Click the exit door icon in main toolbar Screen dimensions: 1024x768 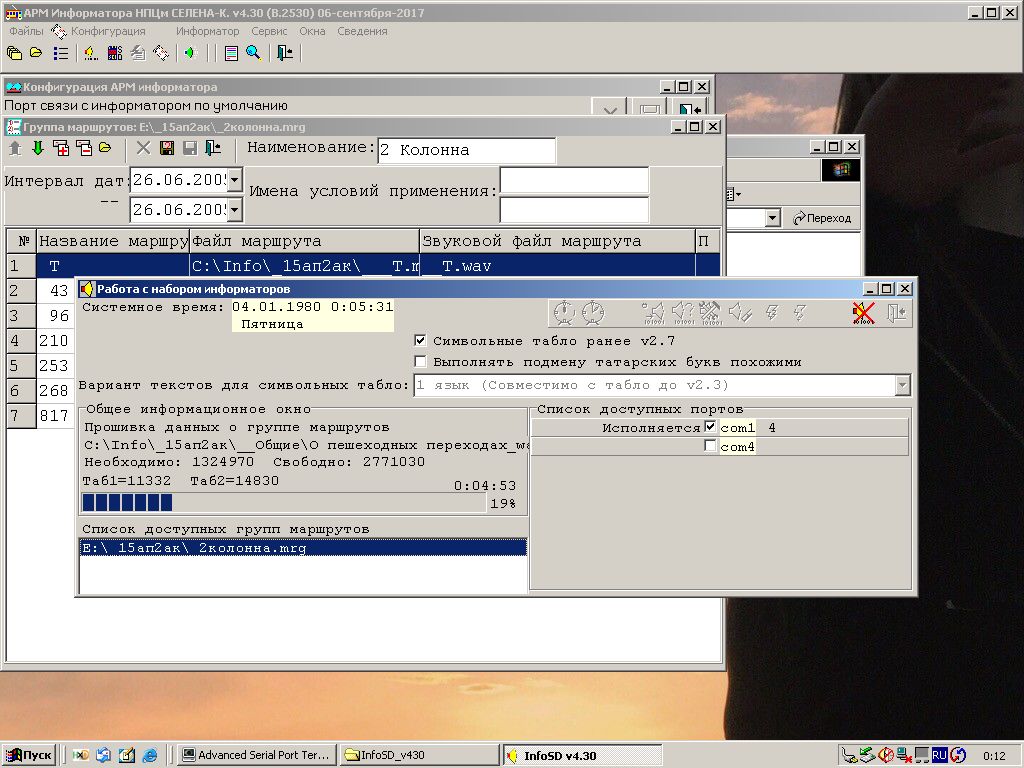click(285, 53)
